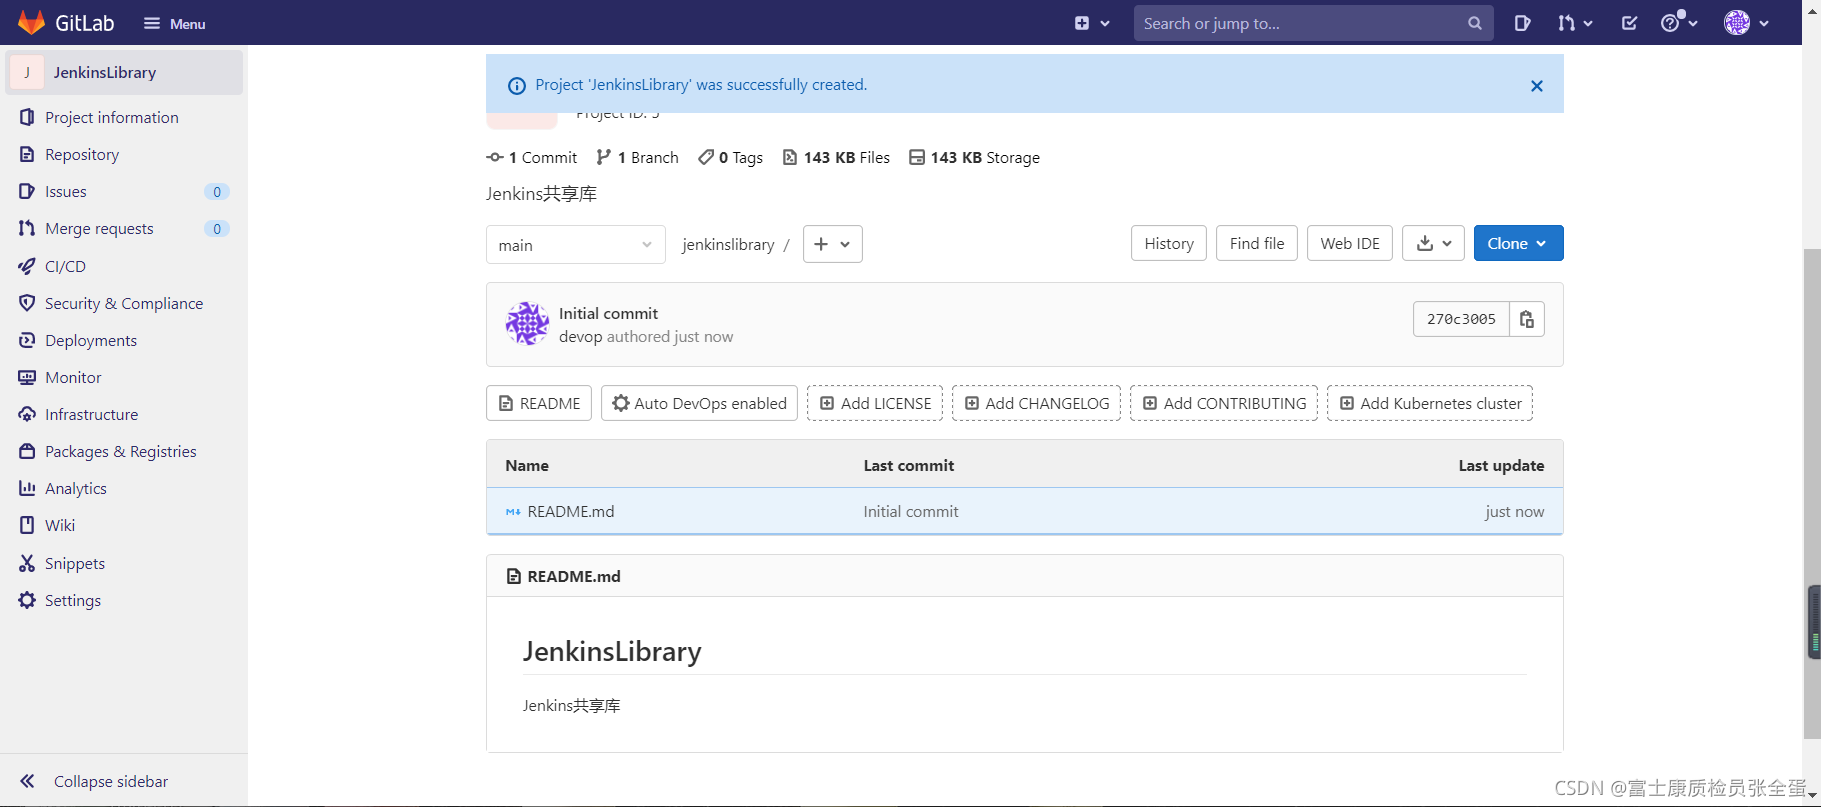Collapse the sidebar
1821x807 pixels.
tap(95, 781)
